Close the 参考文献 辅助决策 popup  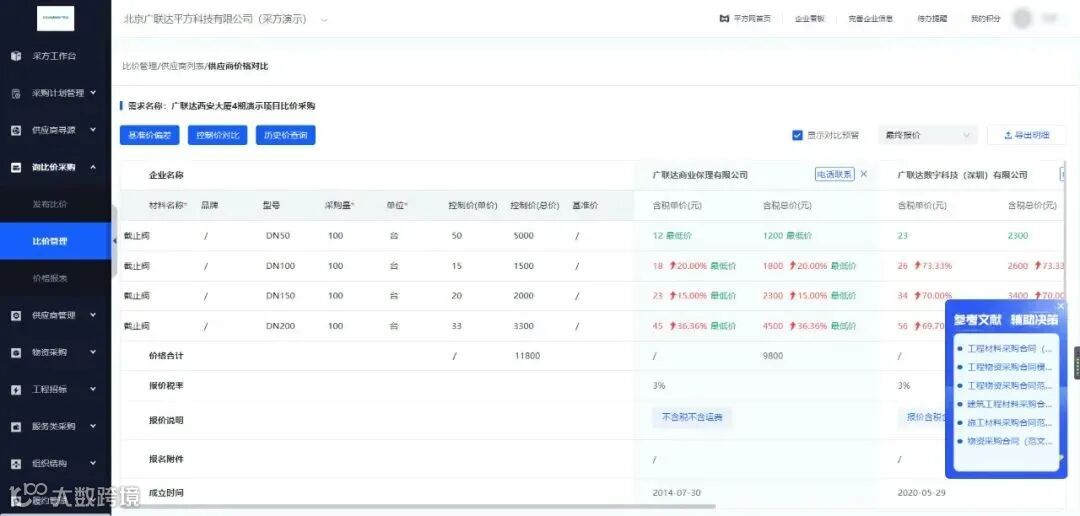(x=1061, y=305)
